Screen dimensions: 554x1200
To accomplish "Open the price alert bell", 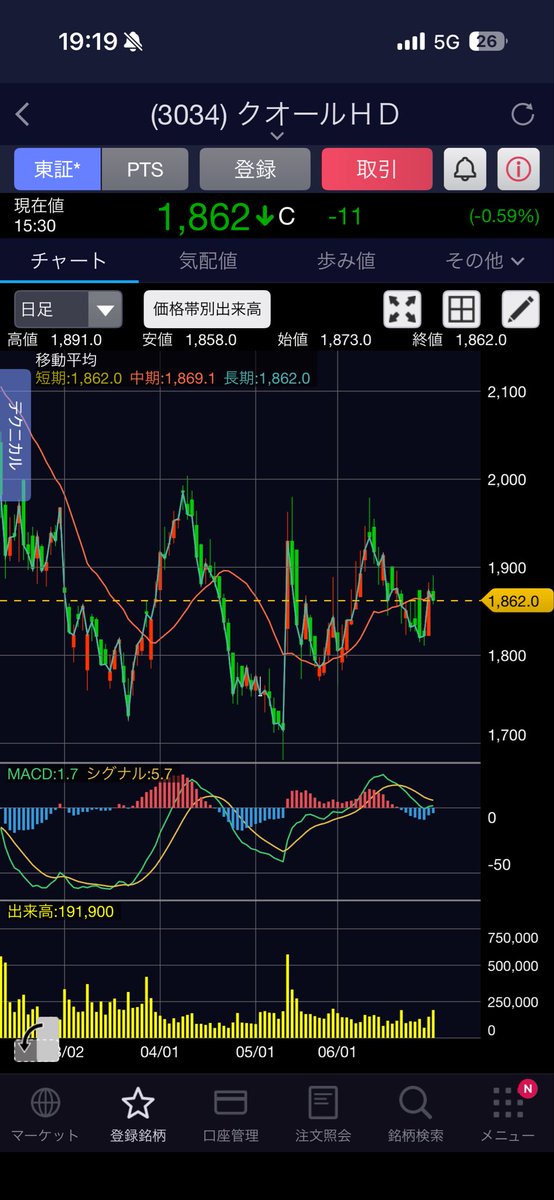I will (x=464, y=169).
